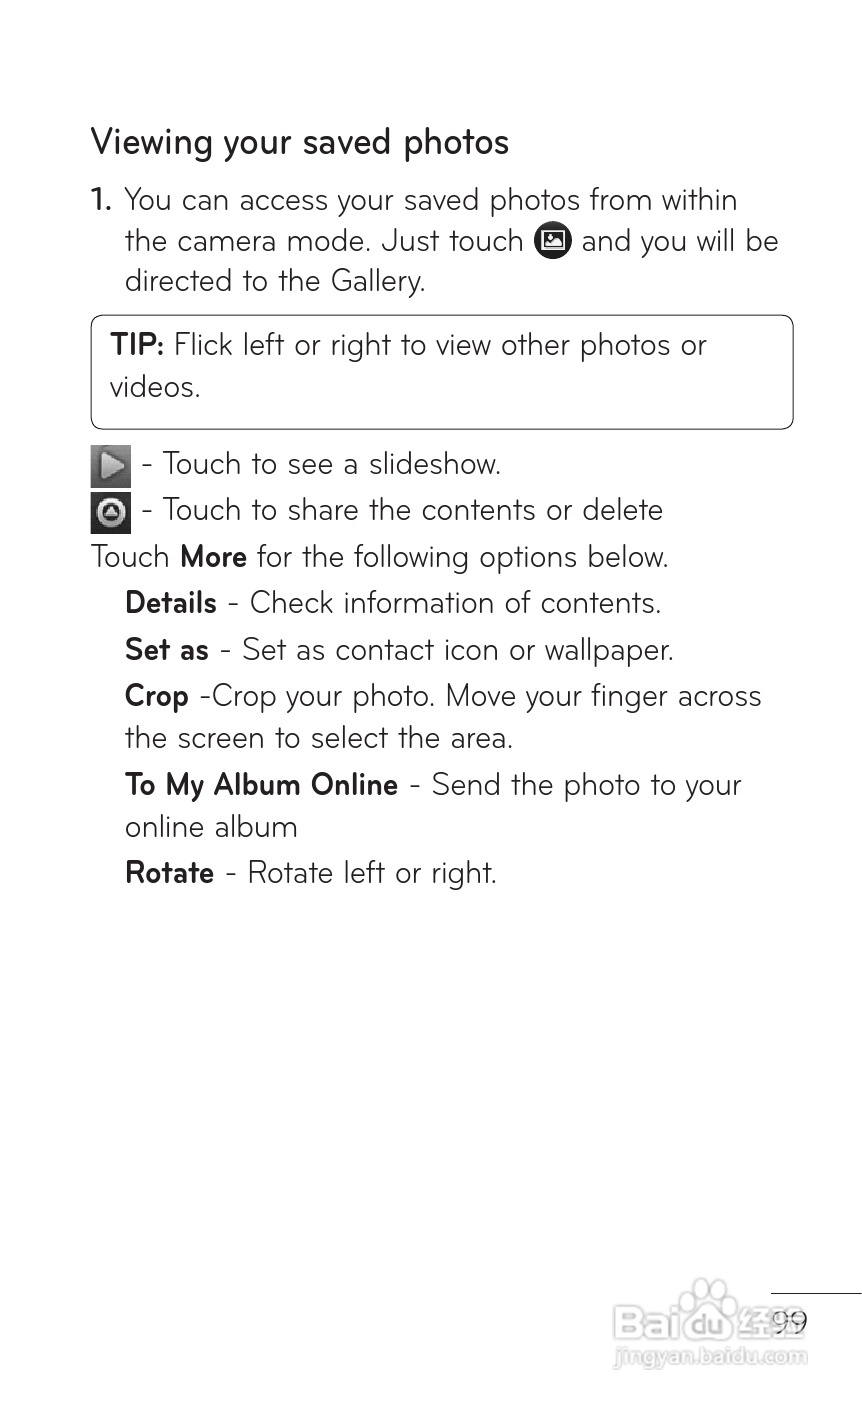This screenshot has height=1406, width=862.
Task: Open the jingyan.baidu.com watermark link
Action: tap(710, 1357)
